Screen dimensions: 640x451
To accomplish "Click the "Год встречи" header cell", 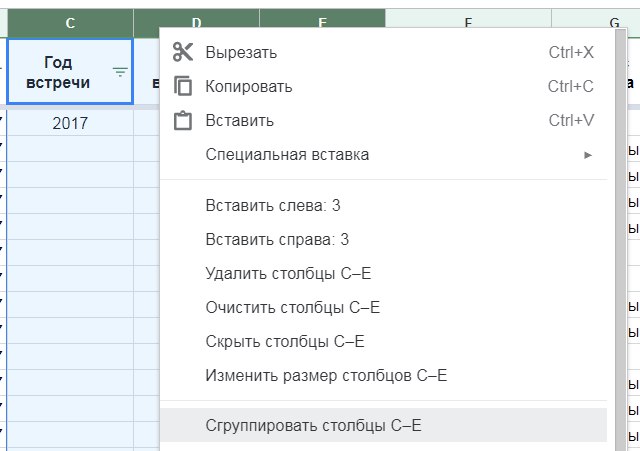I will tap(60, 72).
